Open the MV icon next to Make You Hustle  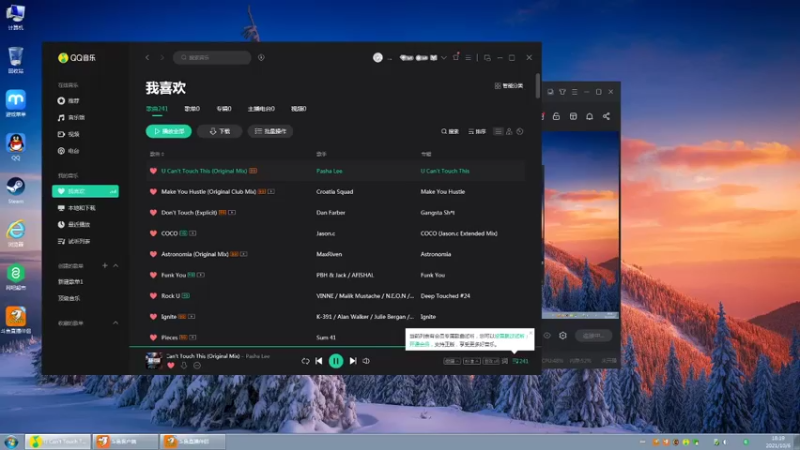point(271,192)
